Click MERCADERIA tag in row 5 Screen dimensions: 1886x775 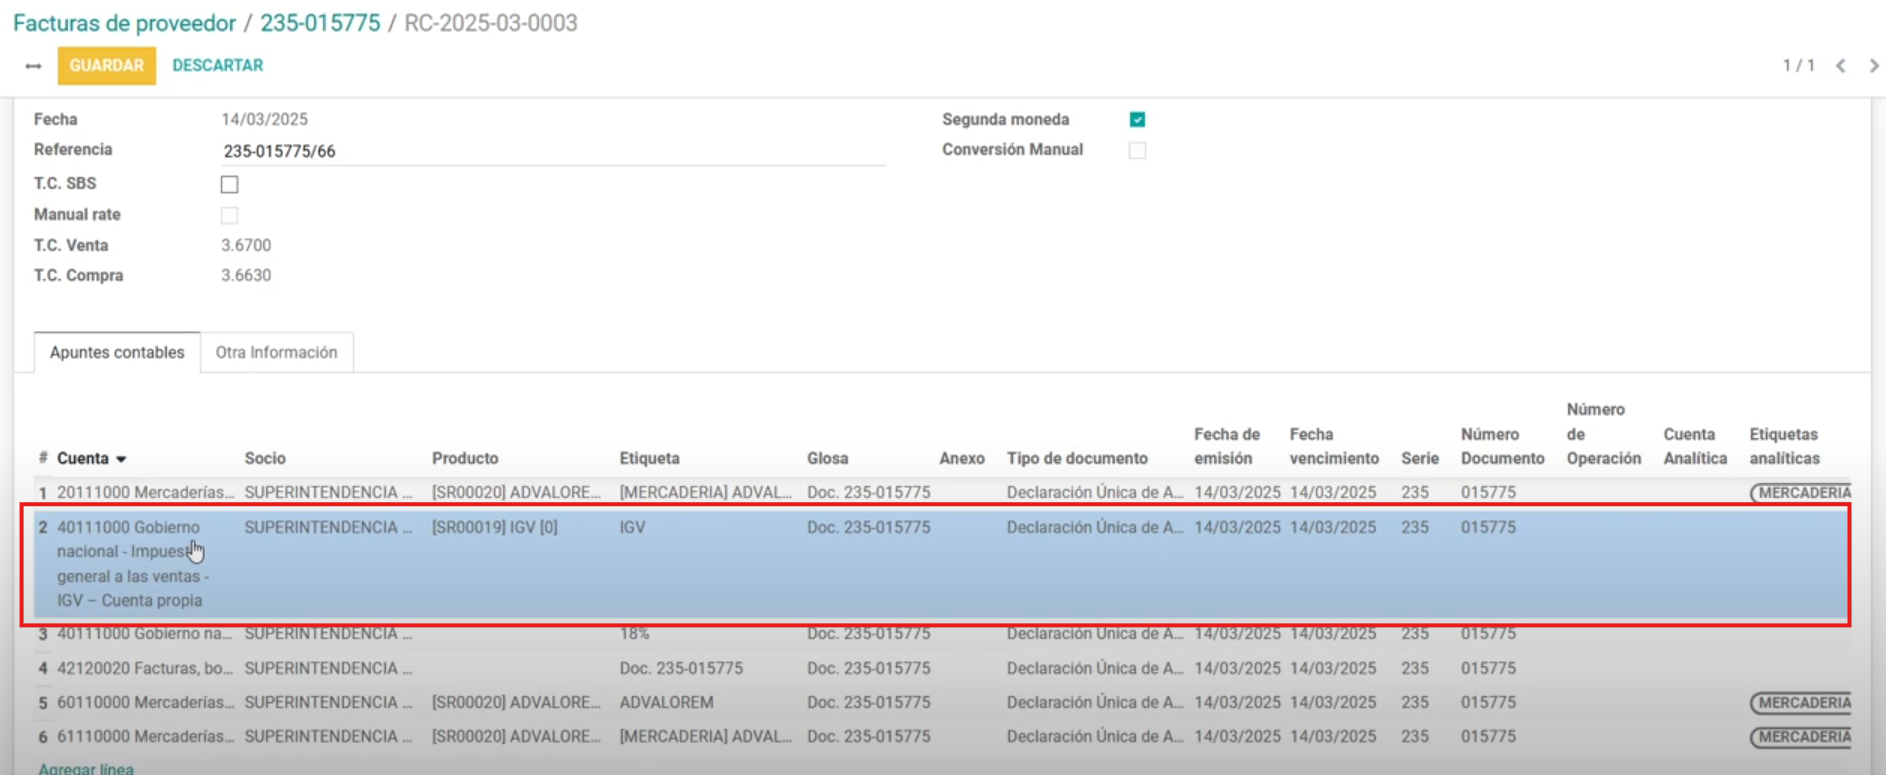pyautogui.click(x=1802, y=703)
